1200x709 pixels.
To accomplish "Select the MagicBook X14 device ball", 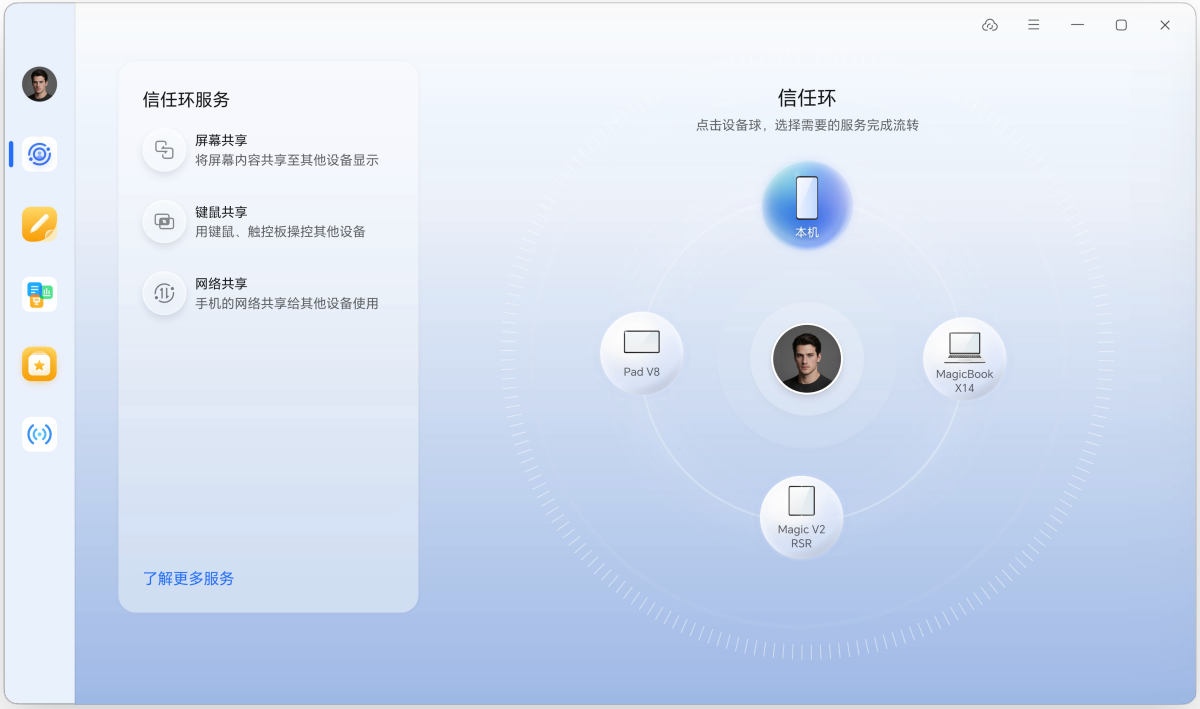I will tap(964, 359).
